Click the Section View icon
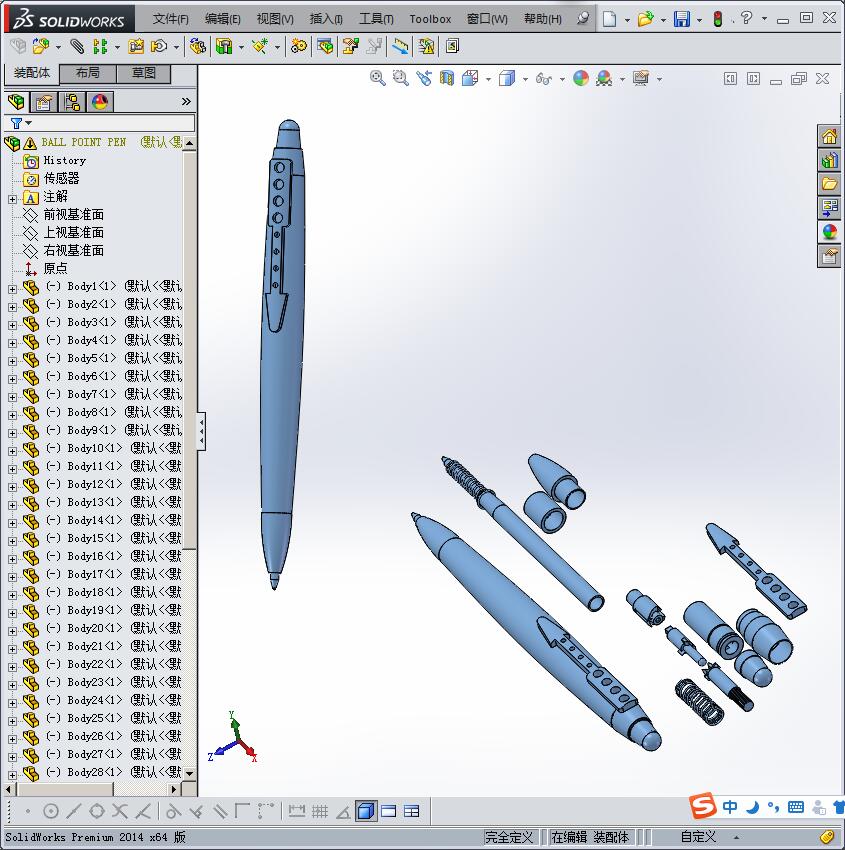Image resolution: width=845 pixels, height=850 pixels. (x=447, y=79)
